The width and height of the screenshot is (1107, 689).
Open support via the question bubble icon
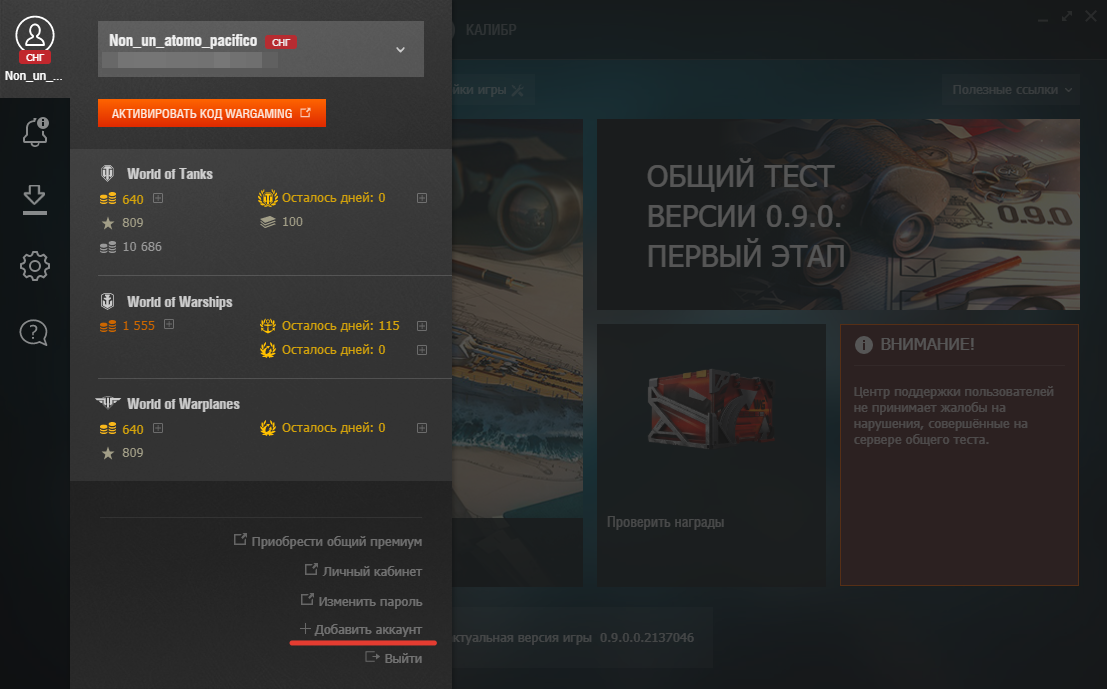point(34,332)
